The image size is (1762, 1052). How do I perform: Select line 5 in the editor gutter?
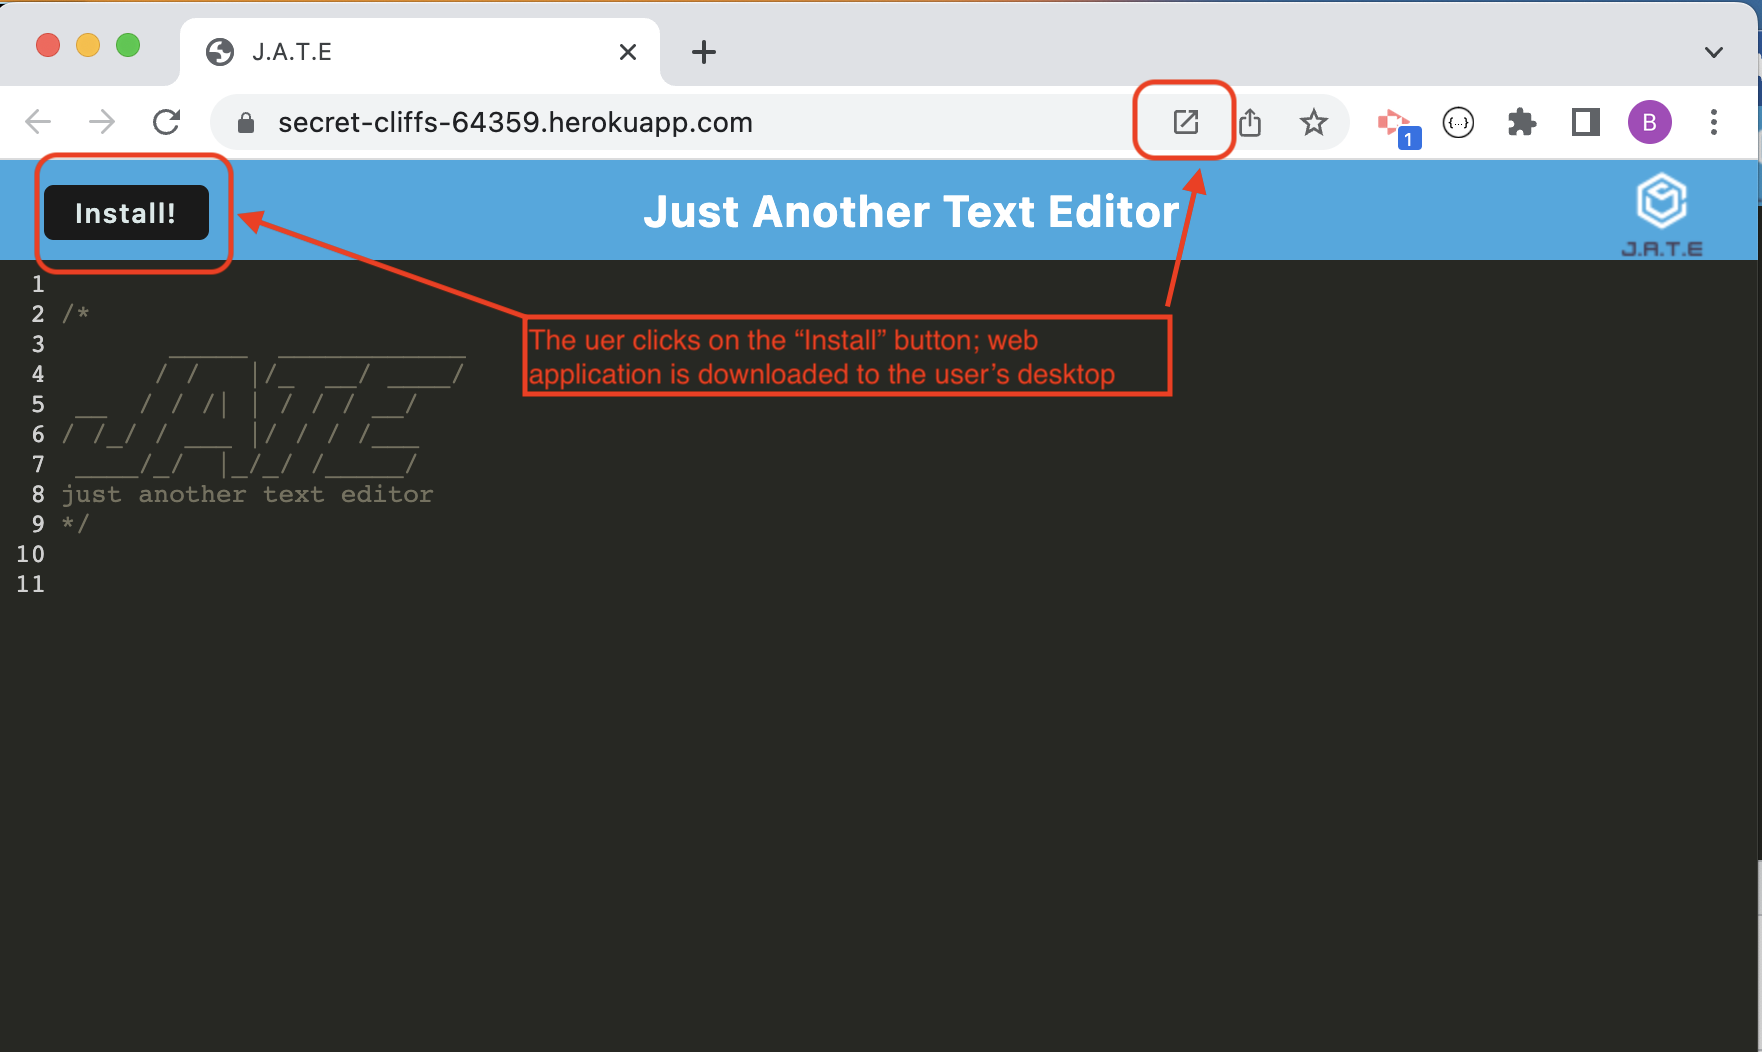point(38,403)
